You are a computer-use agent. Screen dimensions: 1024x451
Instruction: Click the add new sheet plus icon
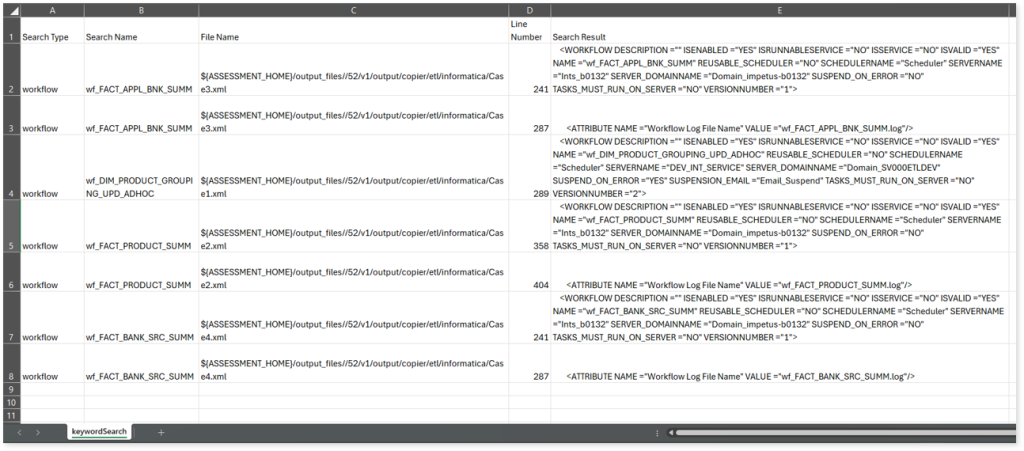(161, 432)
